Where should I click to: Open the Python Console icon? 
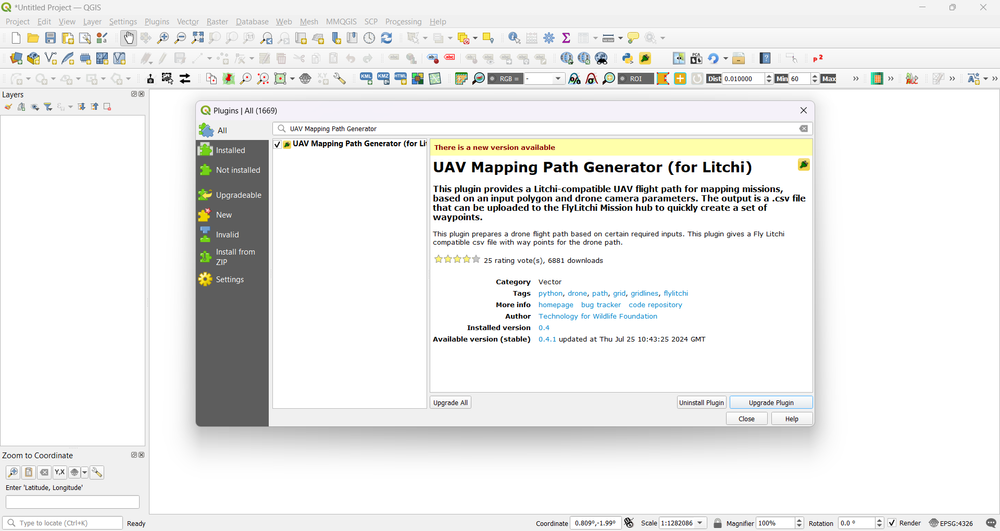[x=628, y=59]
